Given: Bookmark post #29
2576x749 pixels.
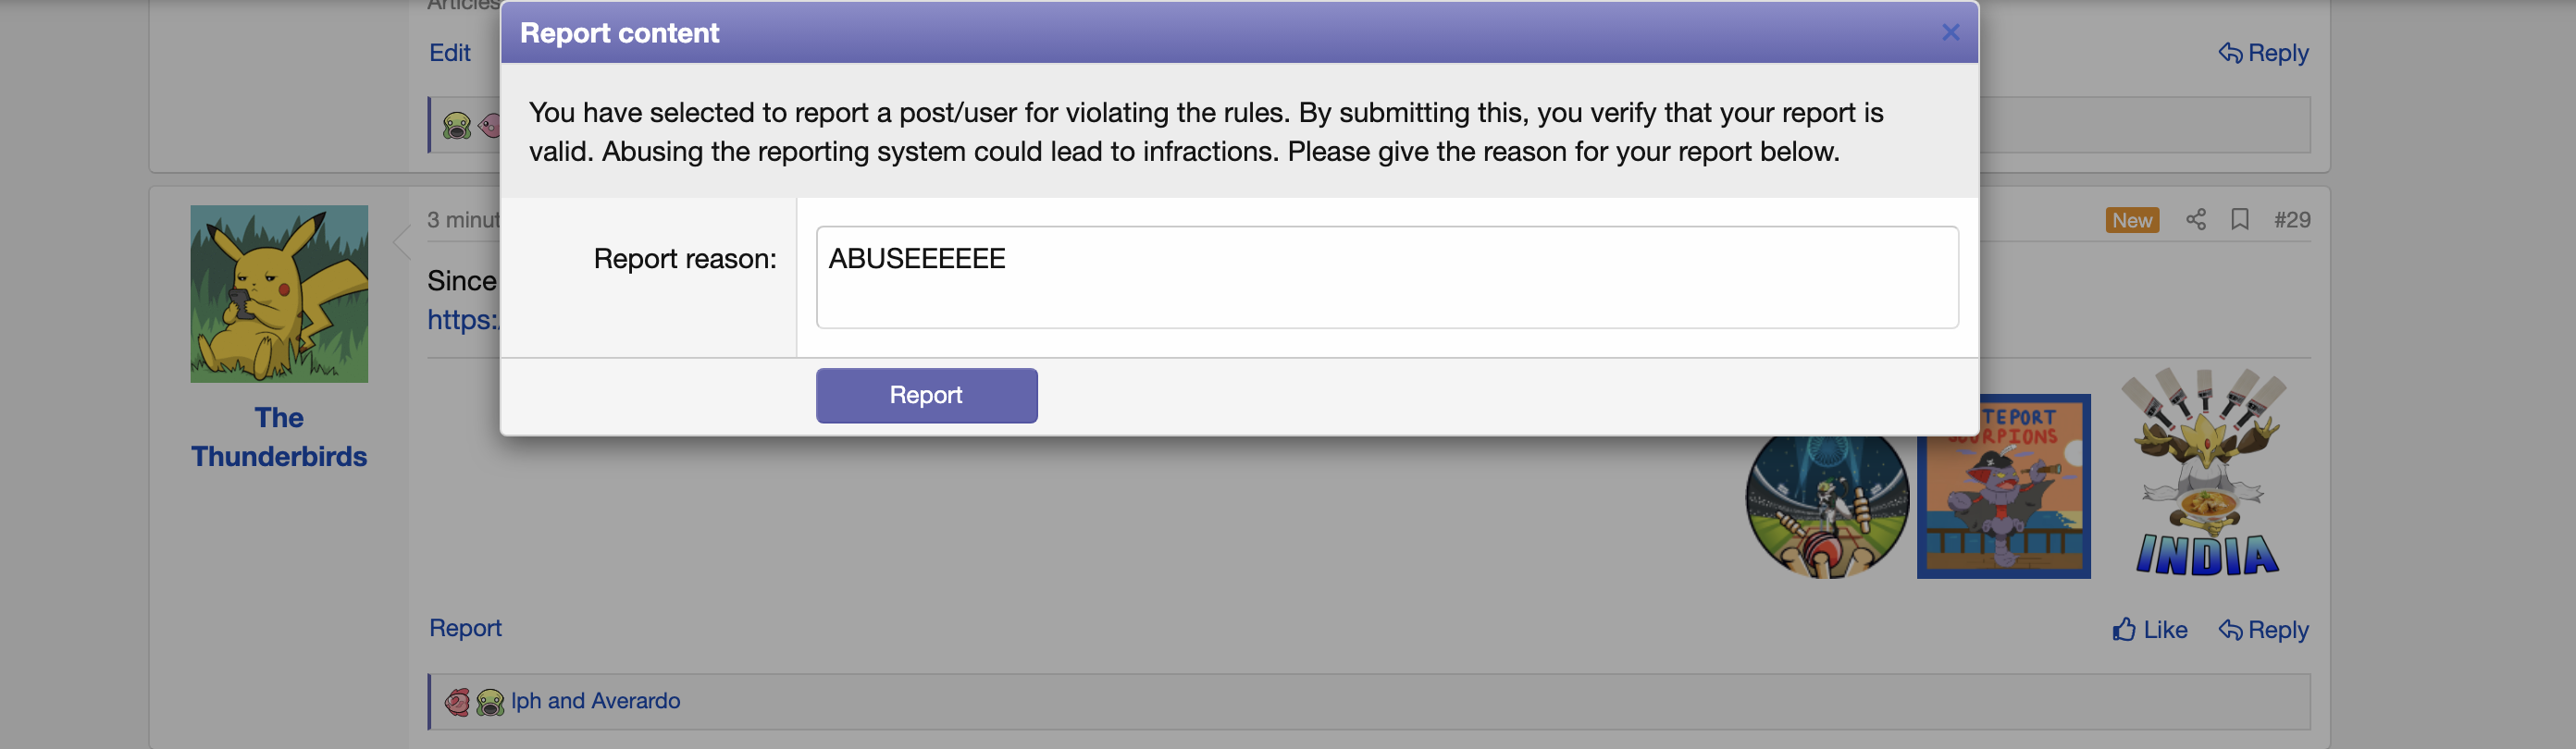Looking at the screenshot, I should [2240, 220].
